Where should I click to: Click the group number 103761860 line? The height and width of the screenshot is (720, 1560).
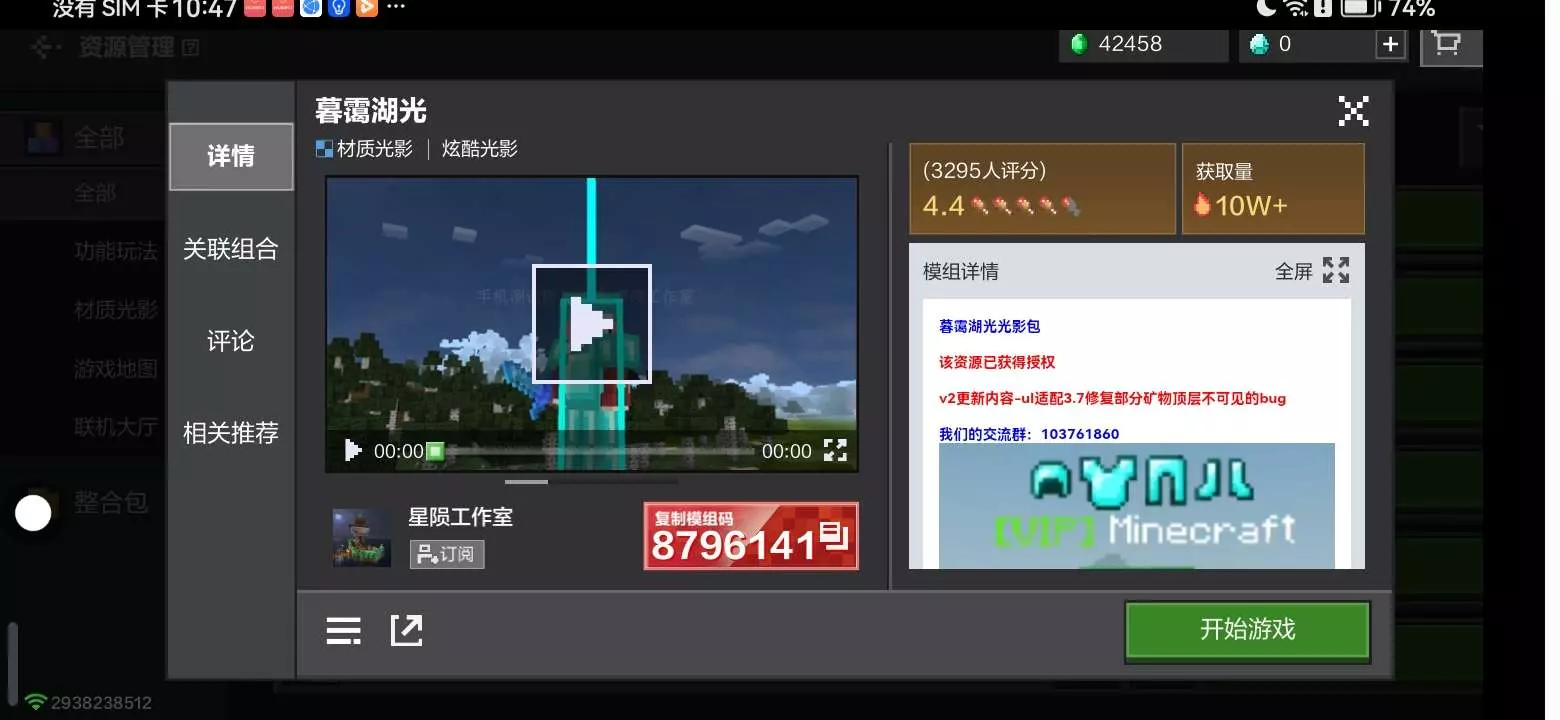[1029, 434]
